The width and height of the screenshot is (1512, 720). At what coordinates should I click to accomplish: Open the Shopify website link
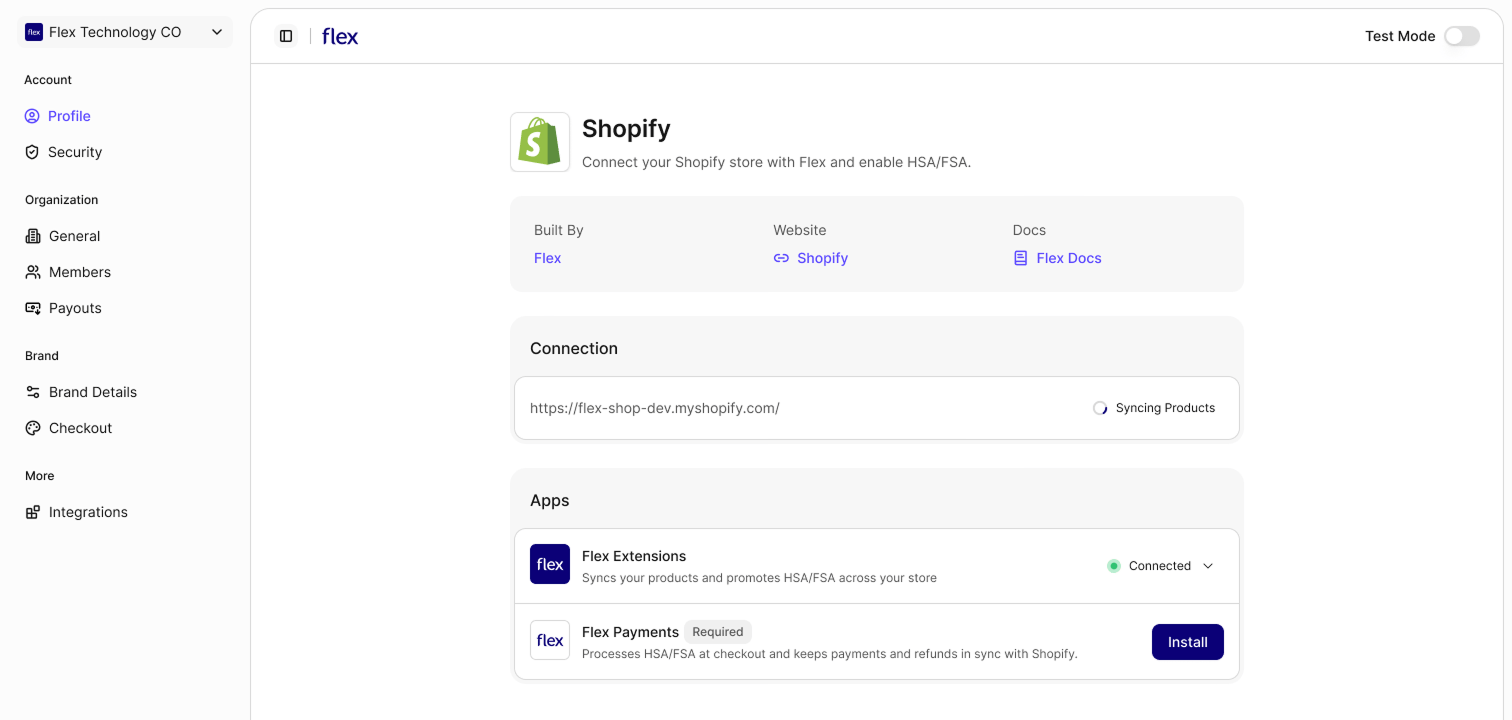click(822, 258)
